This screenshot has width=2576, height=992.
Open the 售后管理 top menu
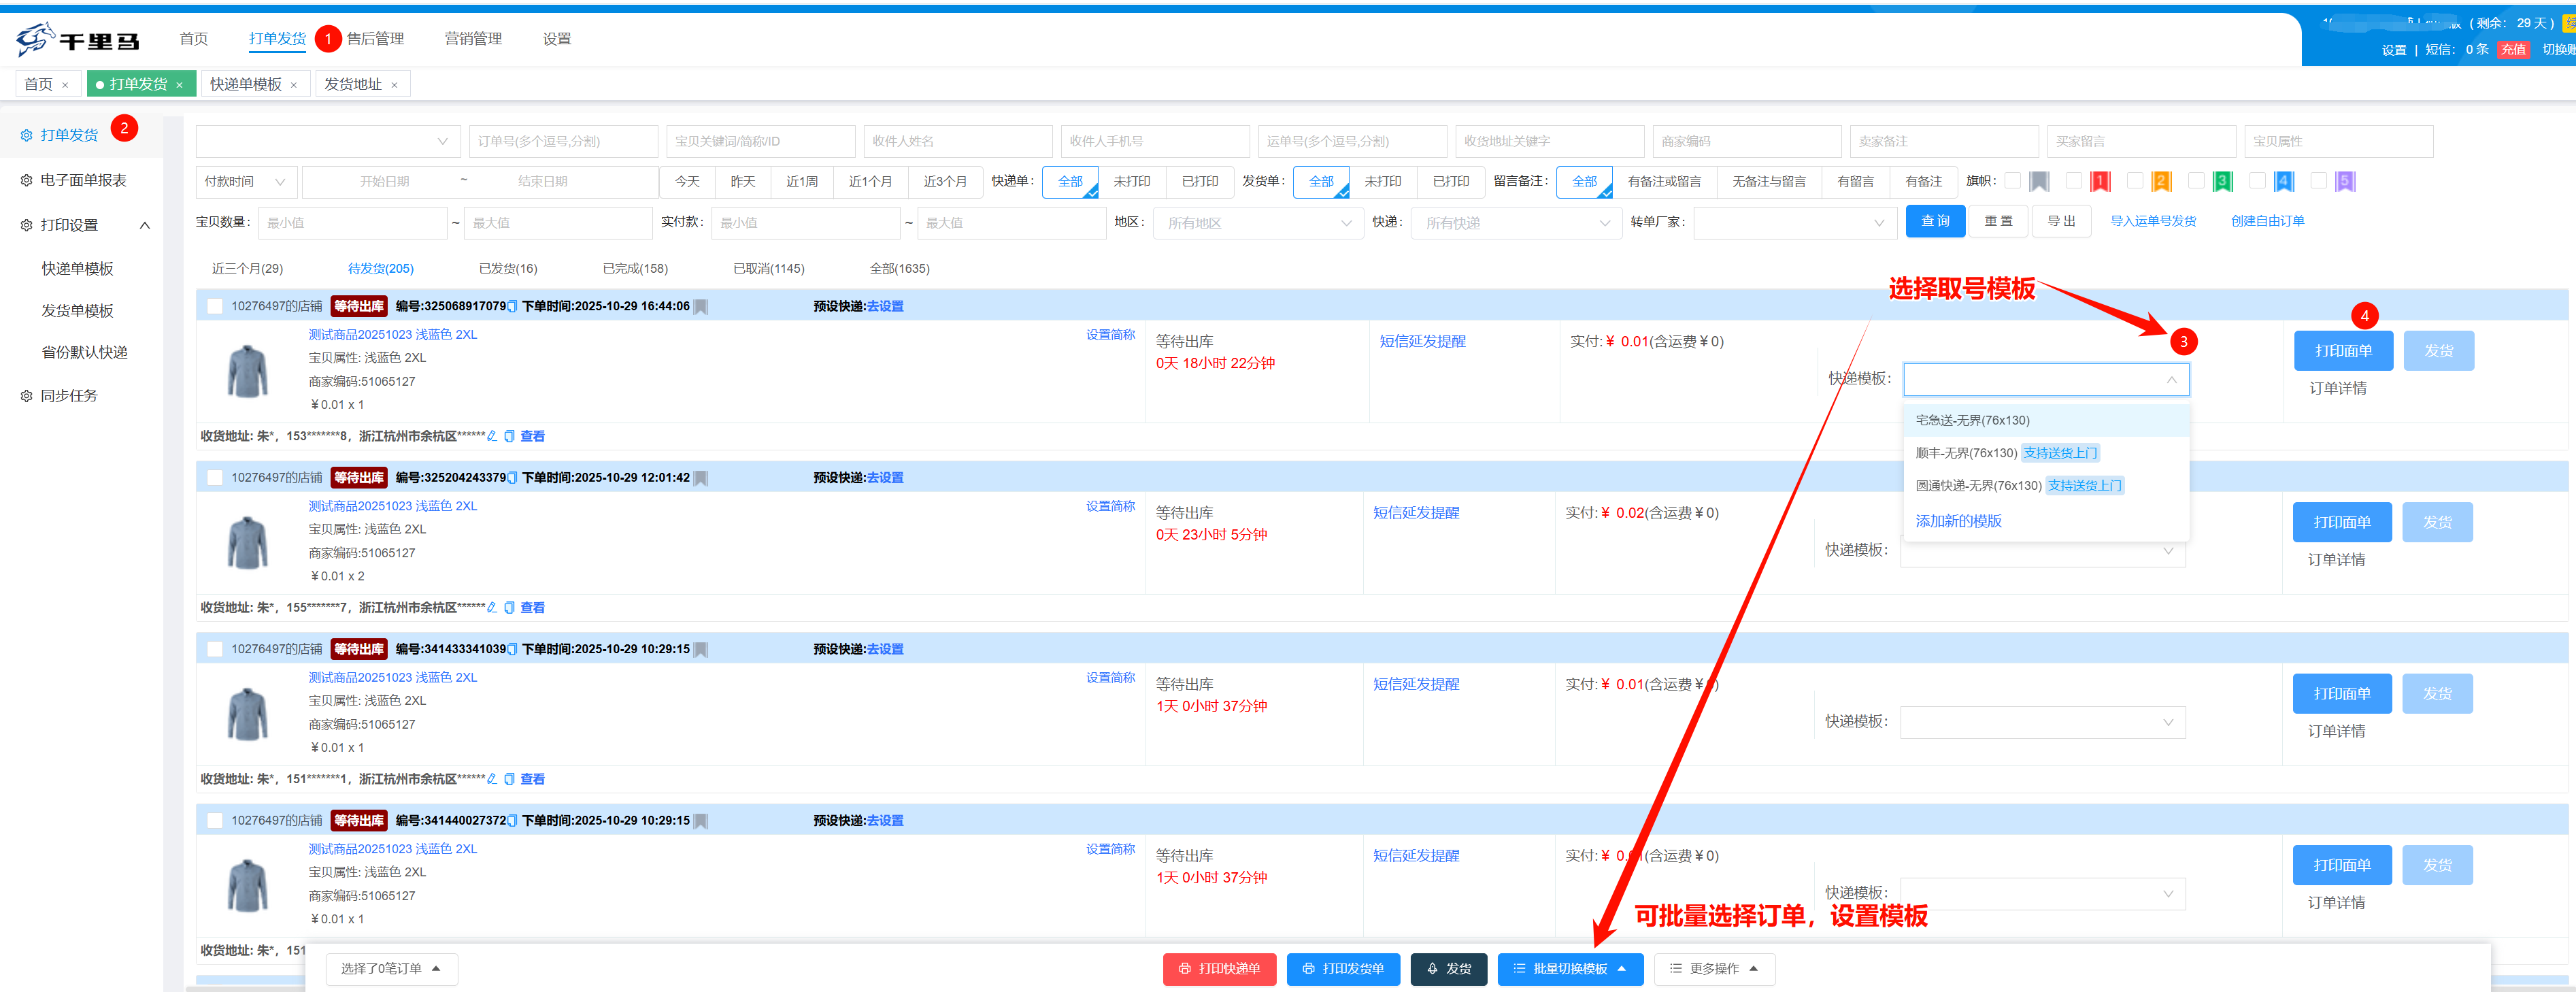(375, 39)
